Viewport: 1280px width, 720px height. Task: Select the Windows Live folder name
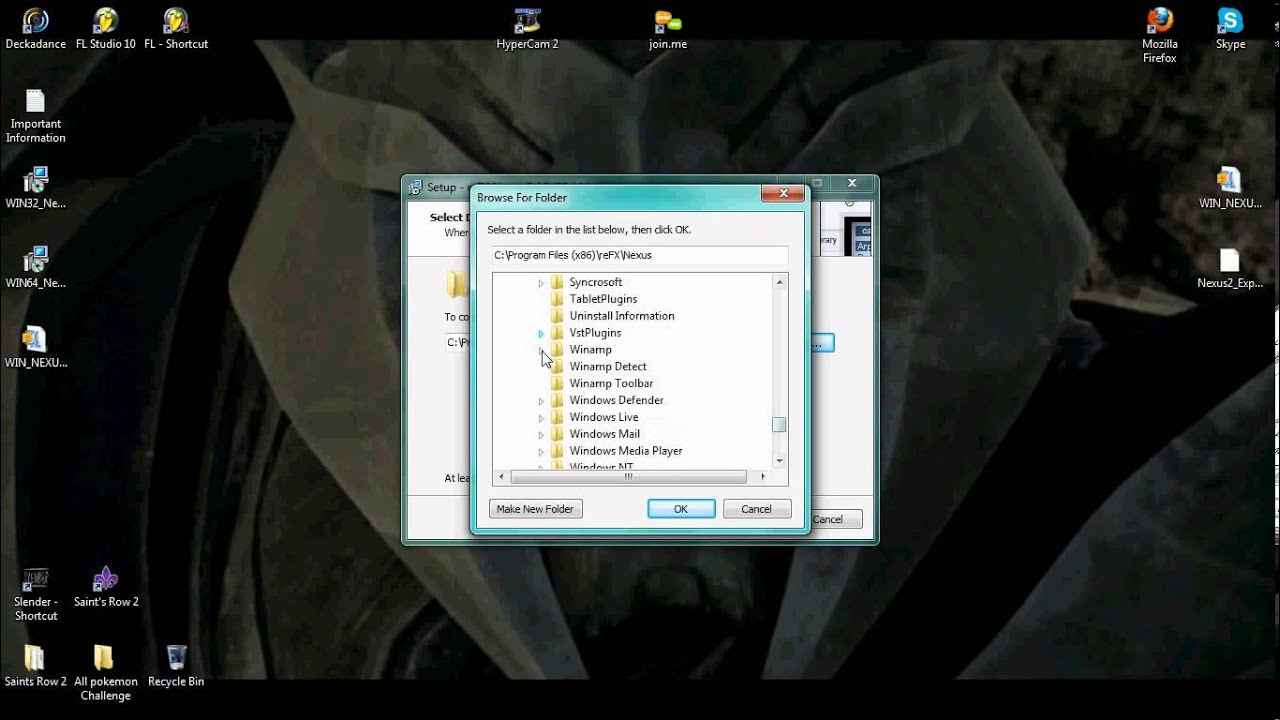(604, 417)
